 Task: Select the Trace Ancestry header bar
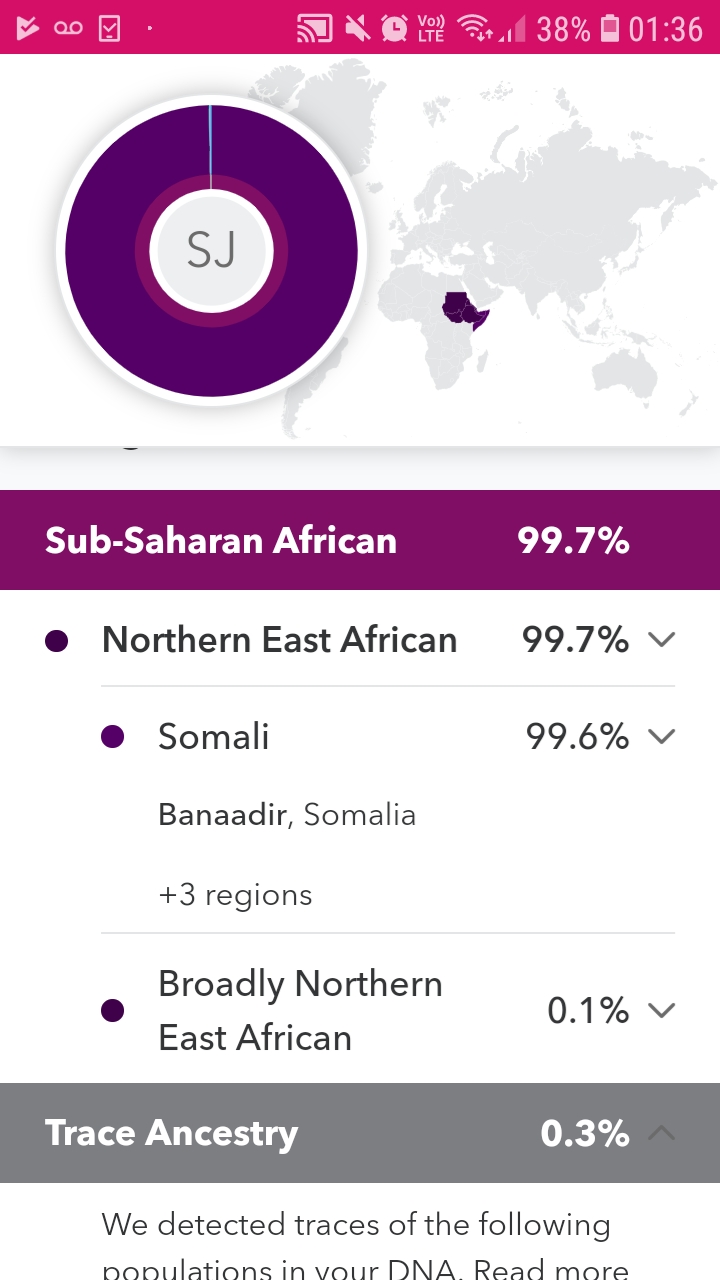coord(360,1133)
